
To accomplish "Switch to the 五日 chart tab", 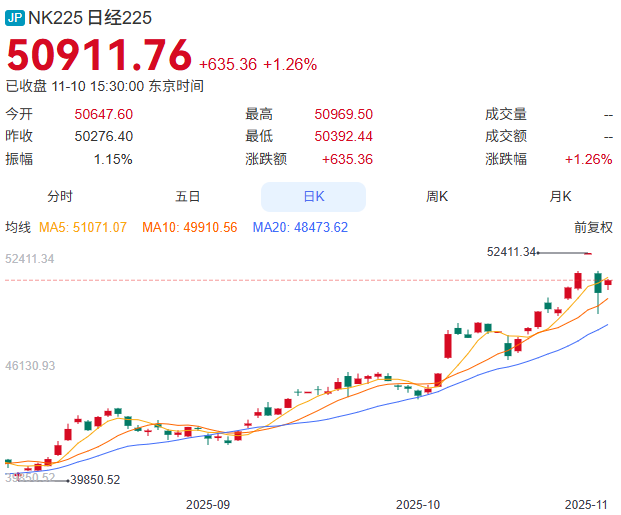I will tap(187, 197).
